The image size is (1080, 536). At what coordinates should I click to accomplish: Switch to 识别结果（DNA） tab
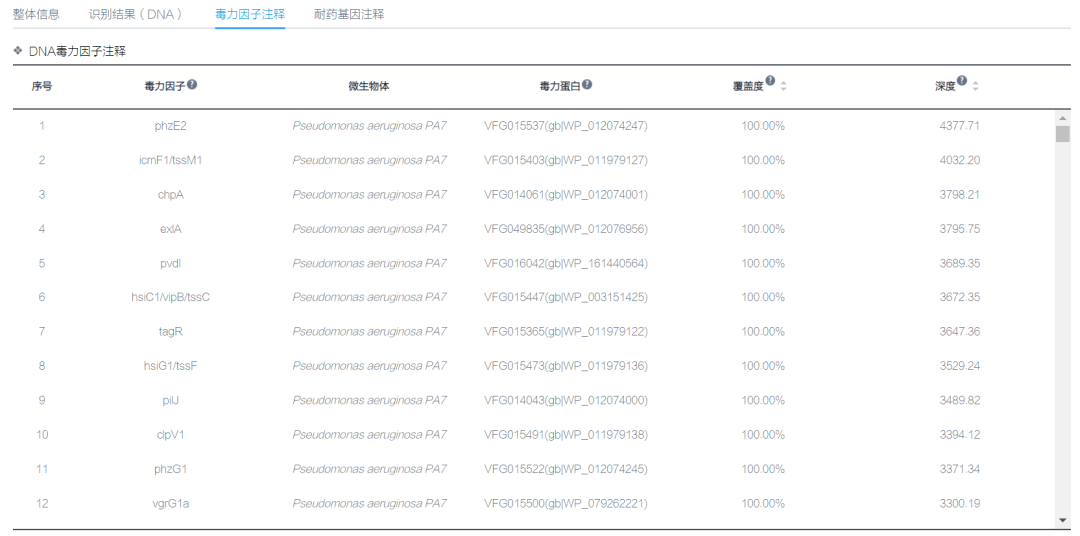136,14
